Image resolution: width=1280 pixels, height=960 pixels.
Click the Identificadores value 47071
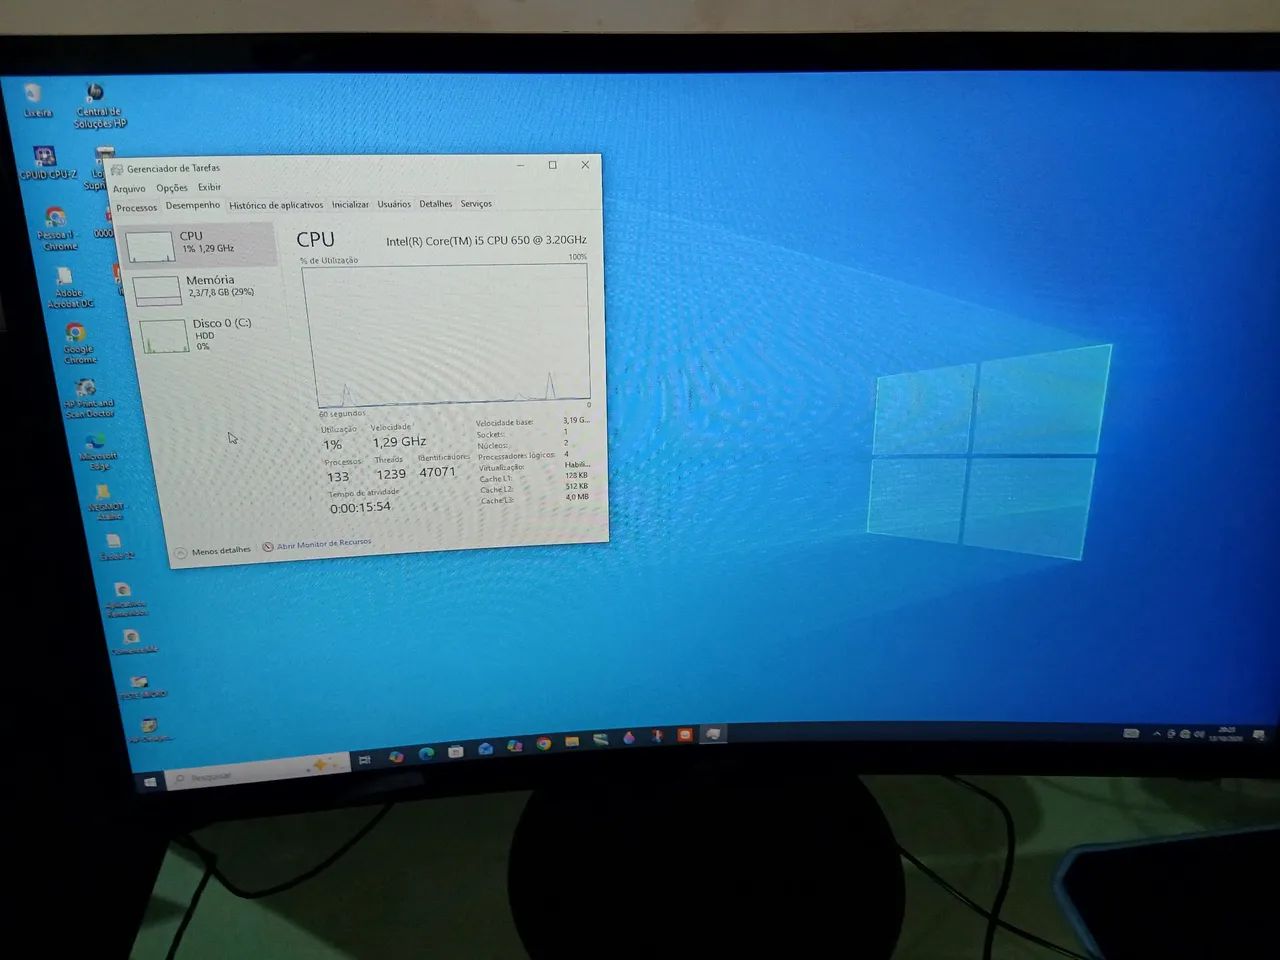click(437, 472)
